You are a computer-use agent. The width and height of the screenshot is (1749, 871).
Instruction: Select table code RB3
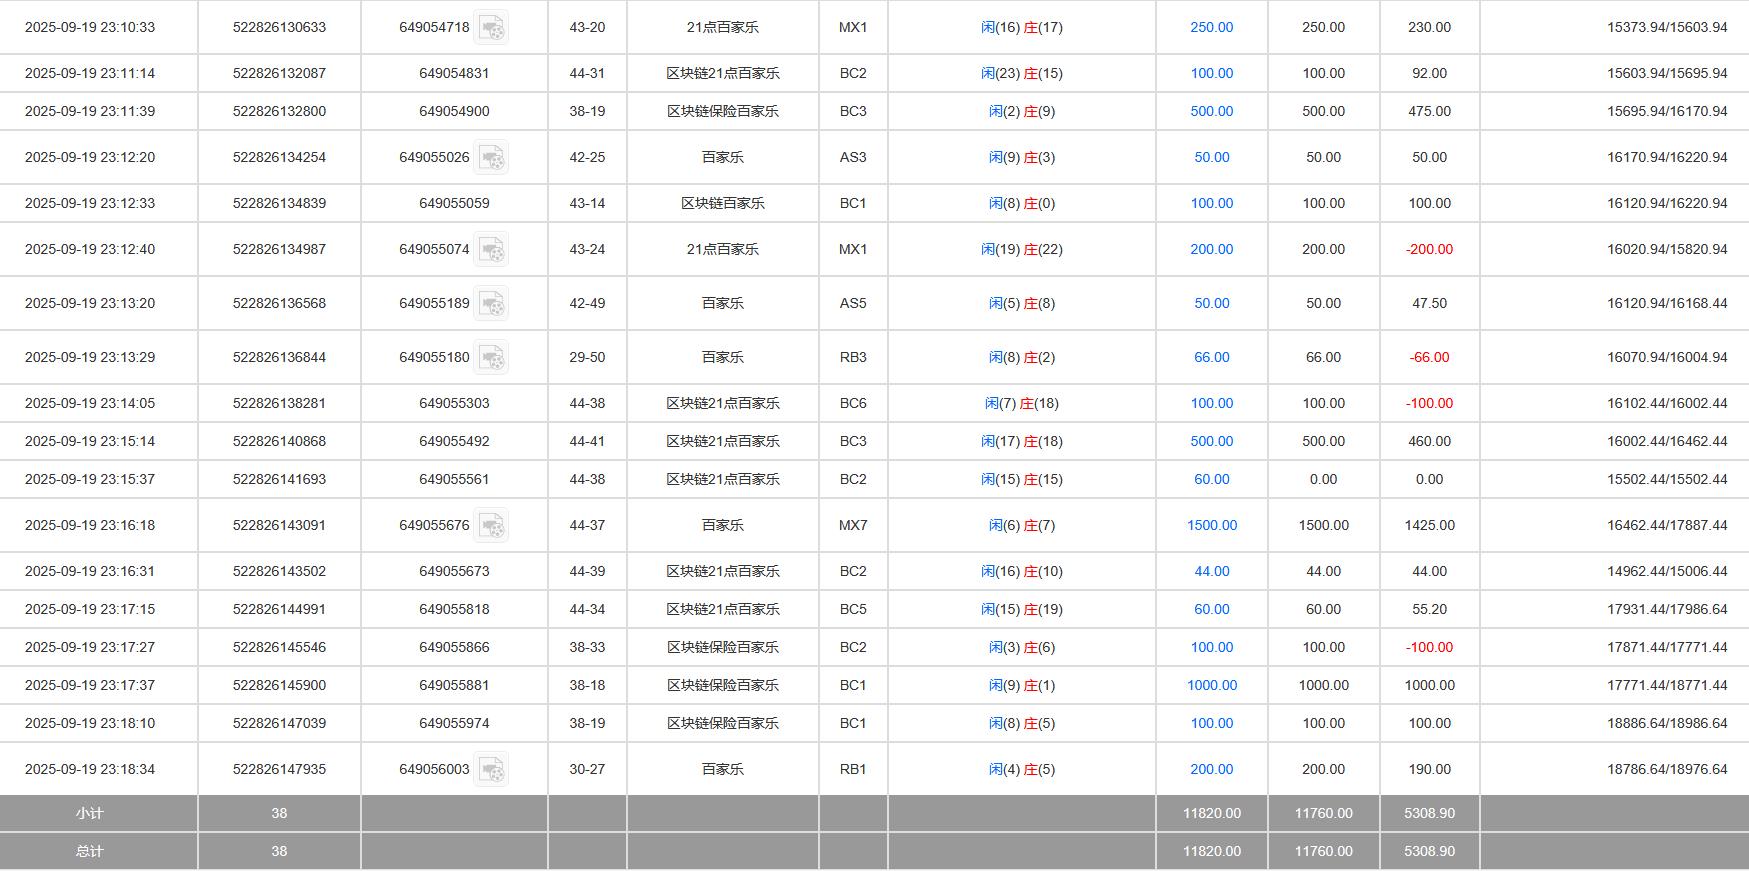tap(853, 357)
